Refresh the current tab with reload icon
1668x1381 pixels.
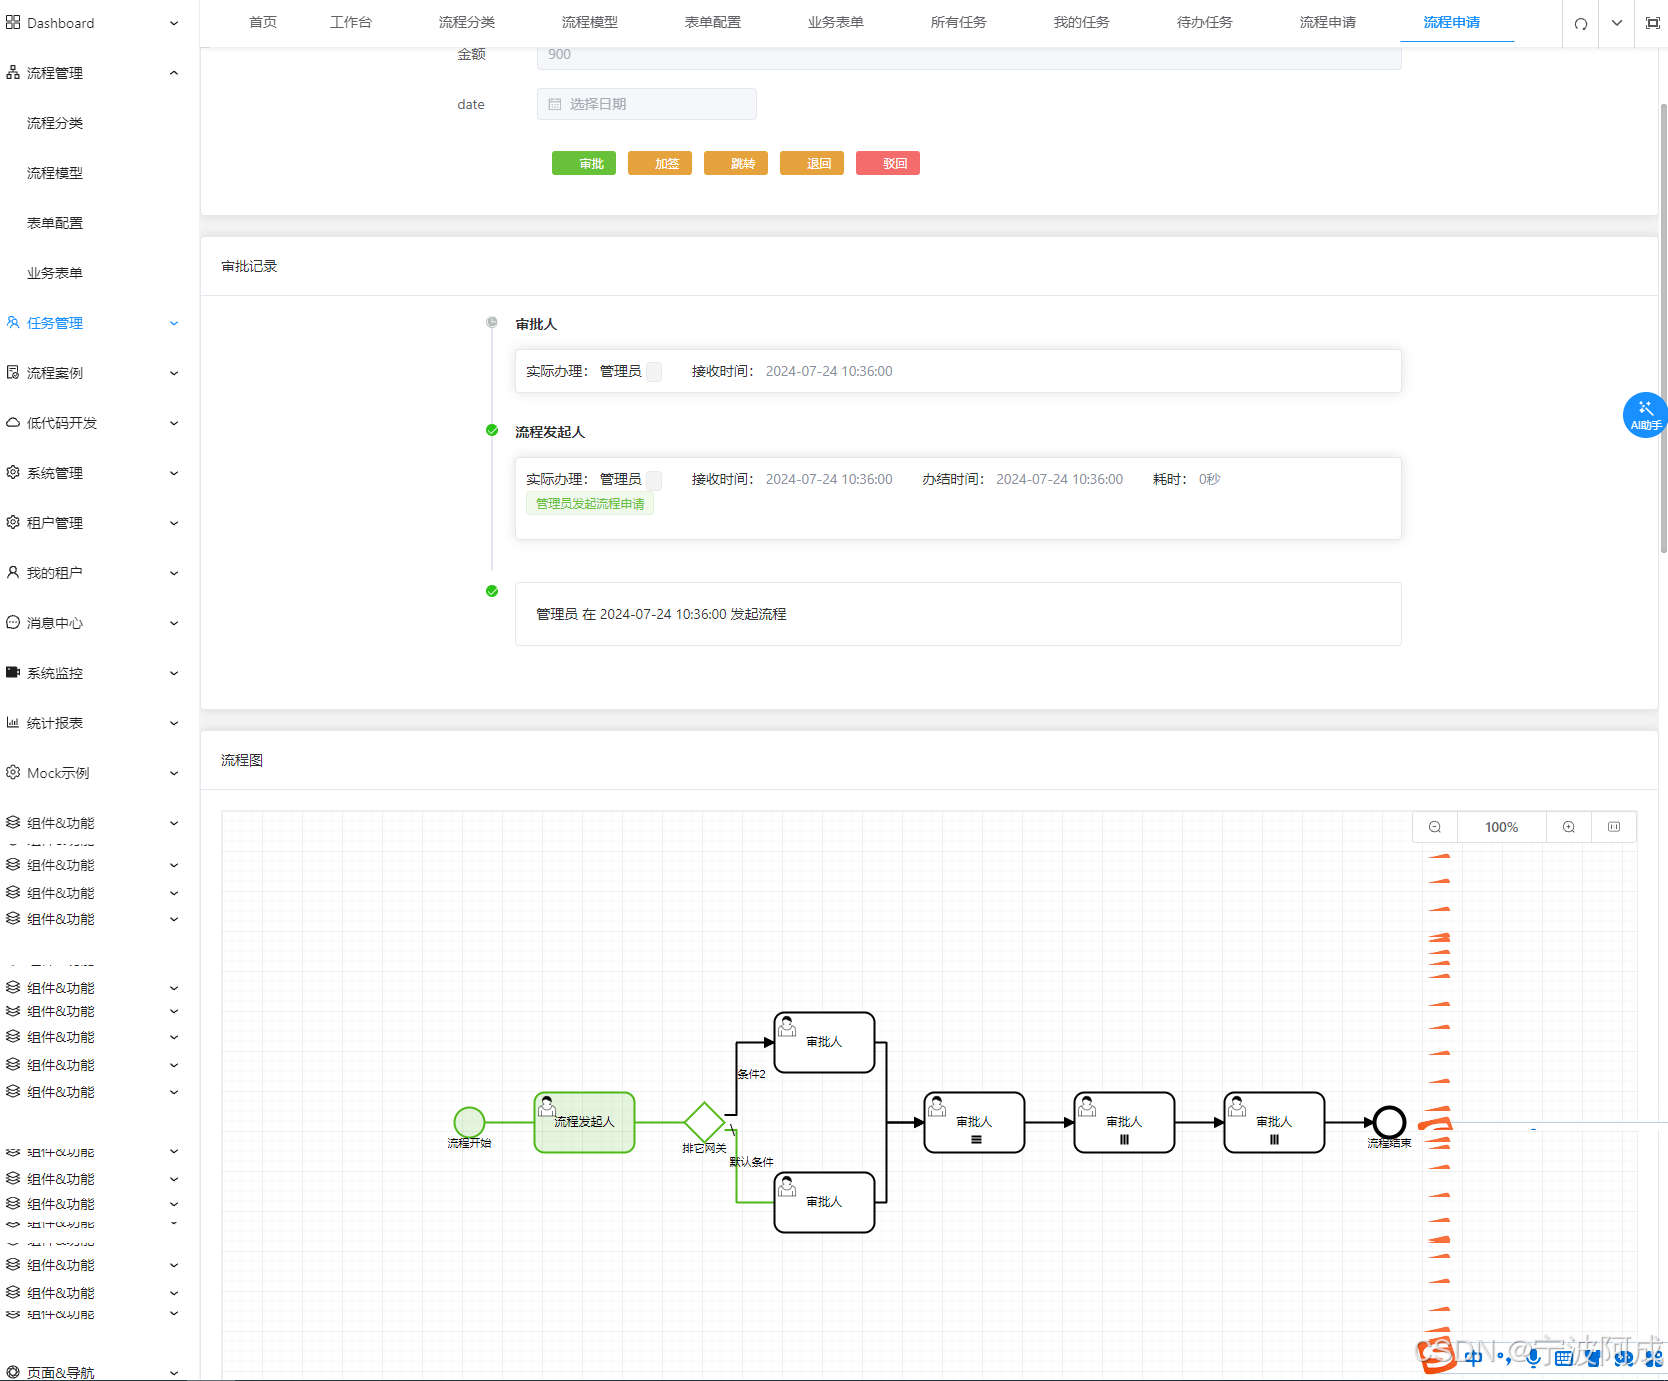[1581, 23]
